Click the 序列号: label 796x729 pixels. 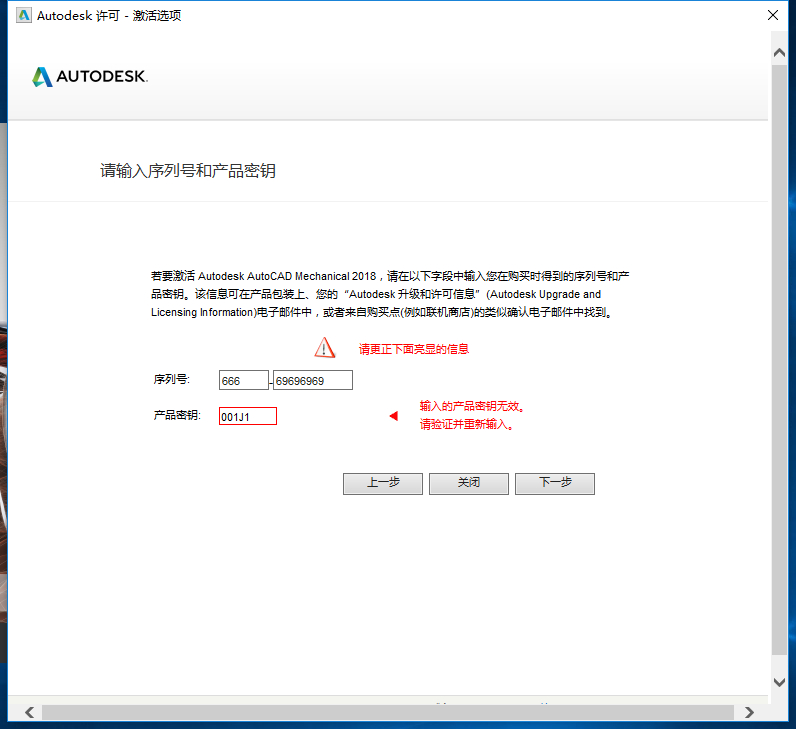pyautogui.click(x=172, y=379)
